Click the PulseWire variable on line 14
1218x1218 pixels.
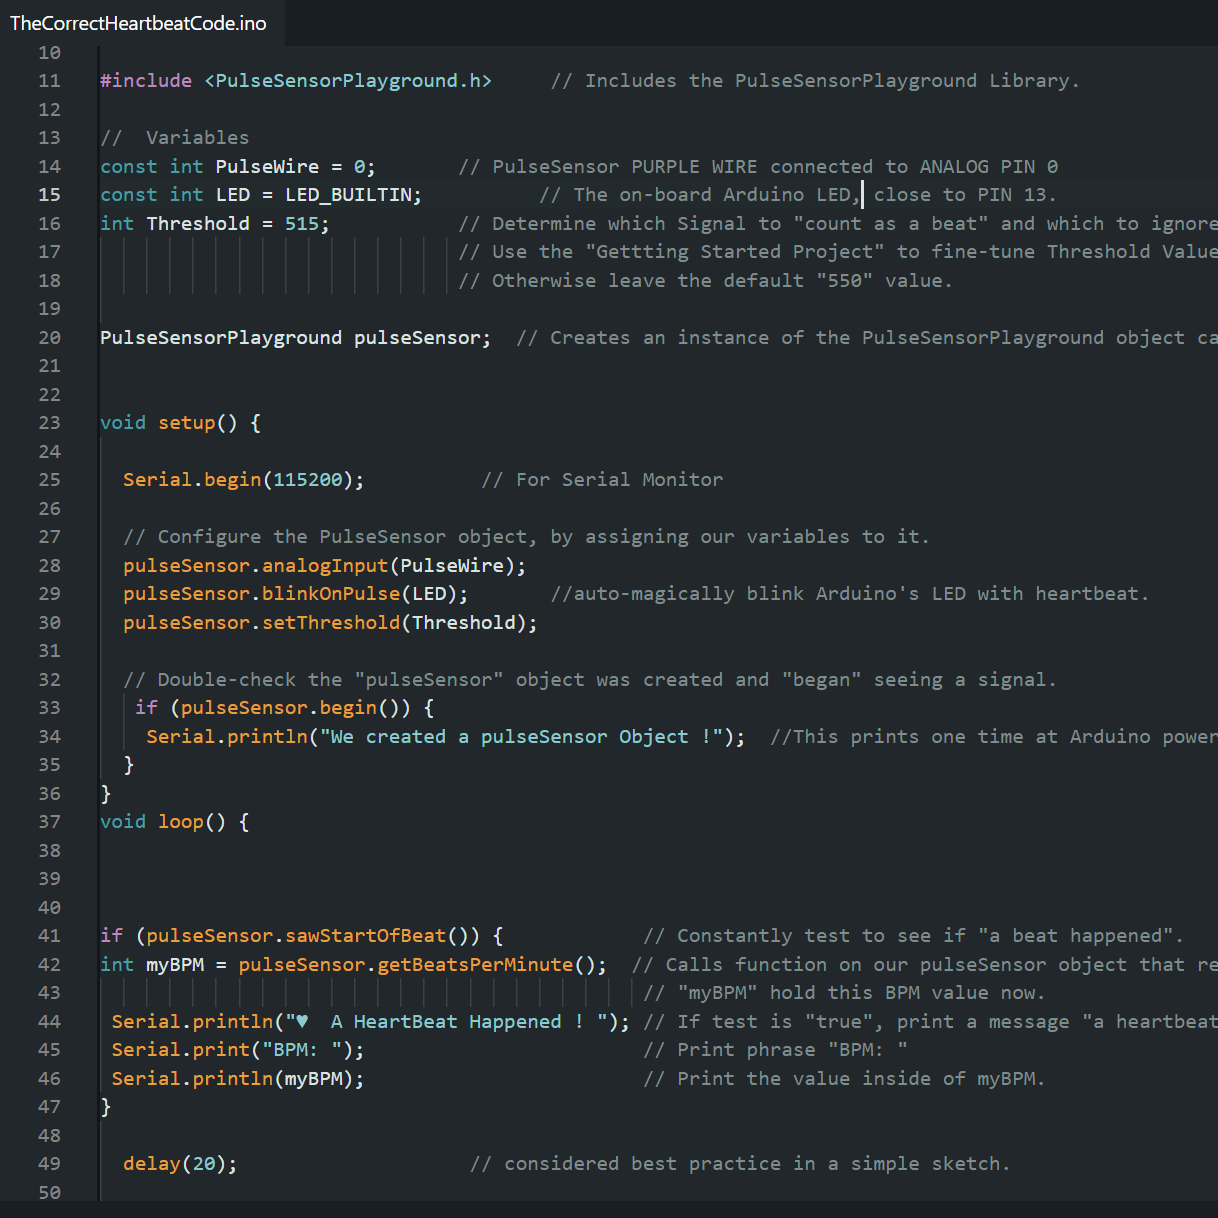(x=267, y=166)
